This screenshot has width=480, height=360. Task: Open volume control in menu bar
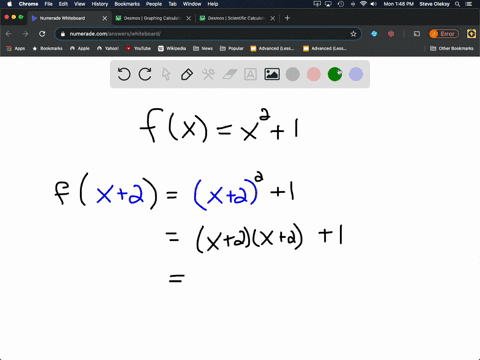click(374, 4)
